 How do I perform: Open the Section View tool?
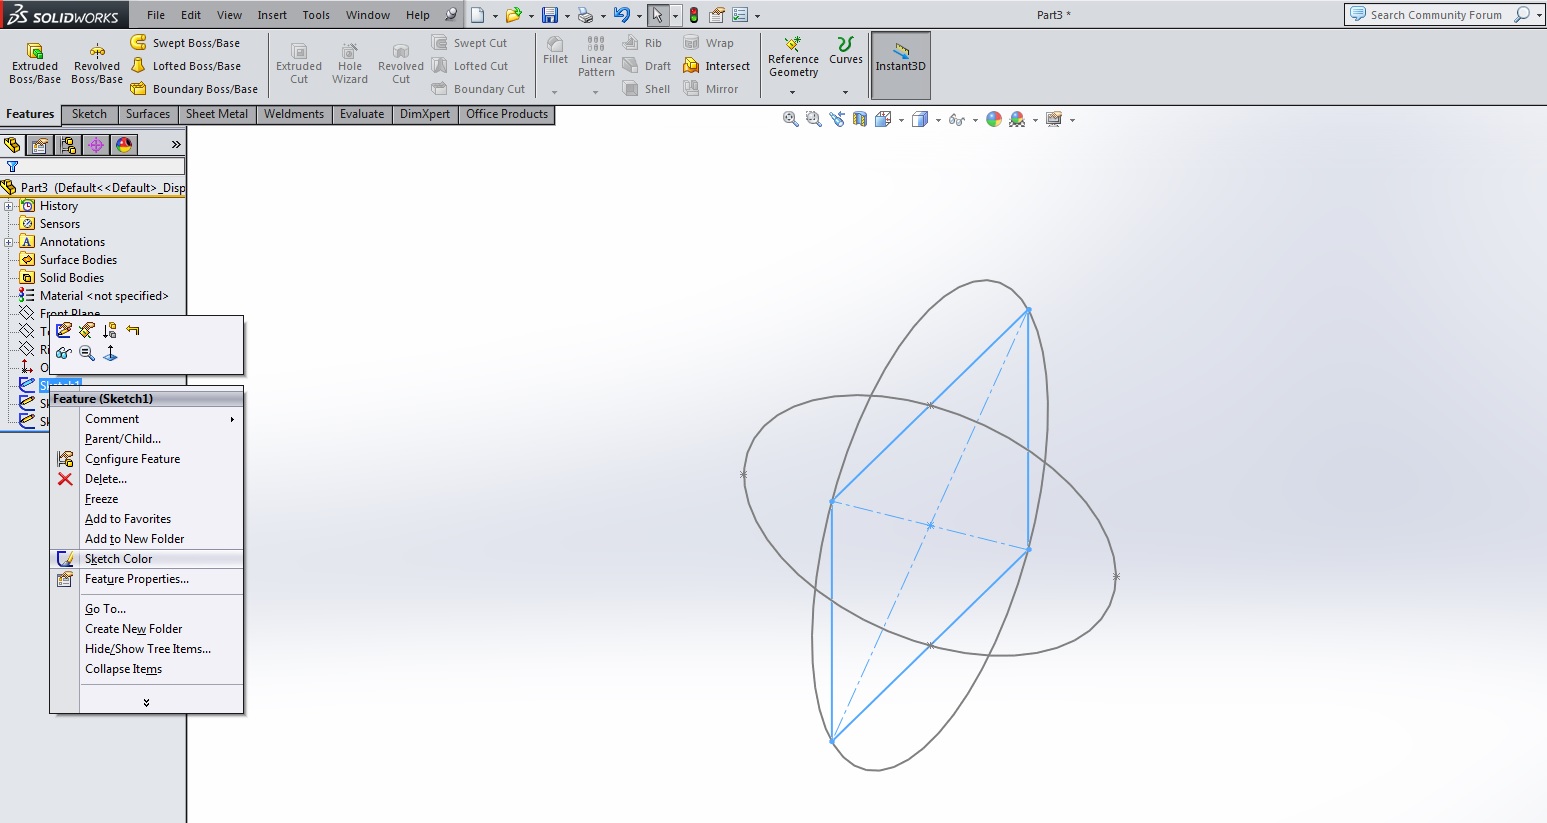coord(859,119)
